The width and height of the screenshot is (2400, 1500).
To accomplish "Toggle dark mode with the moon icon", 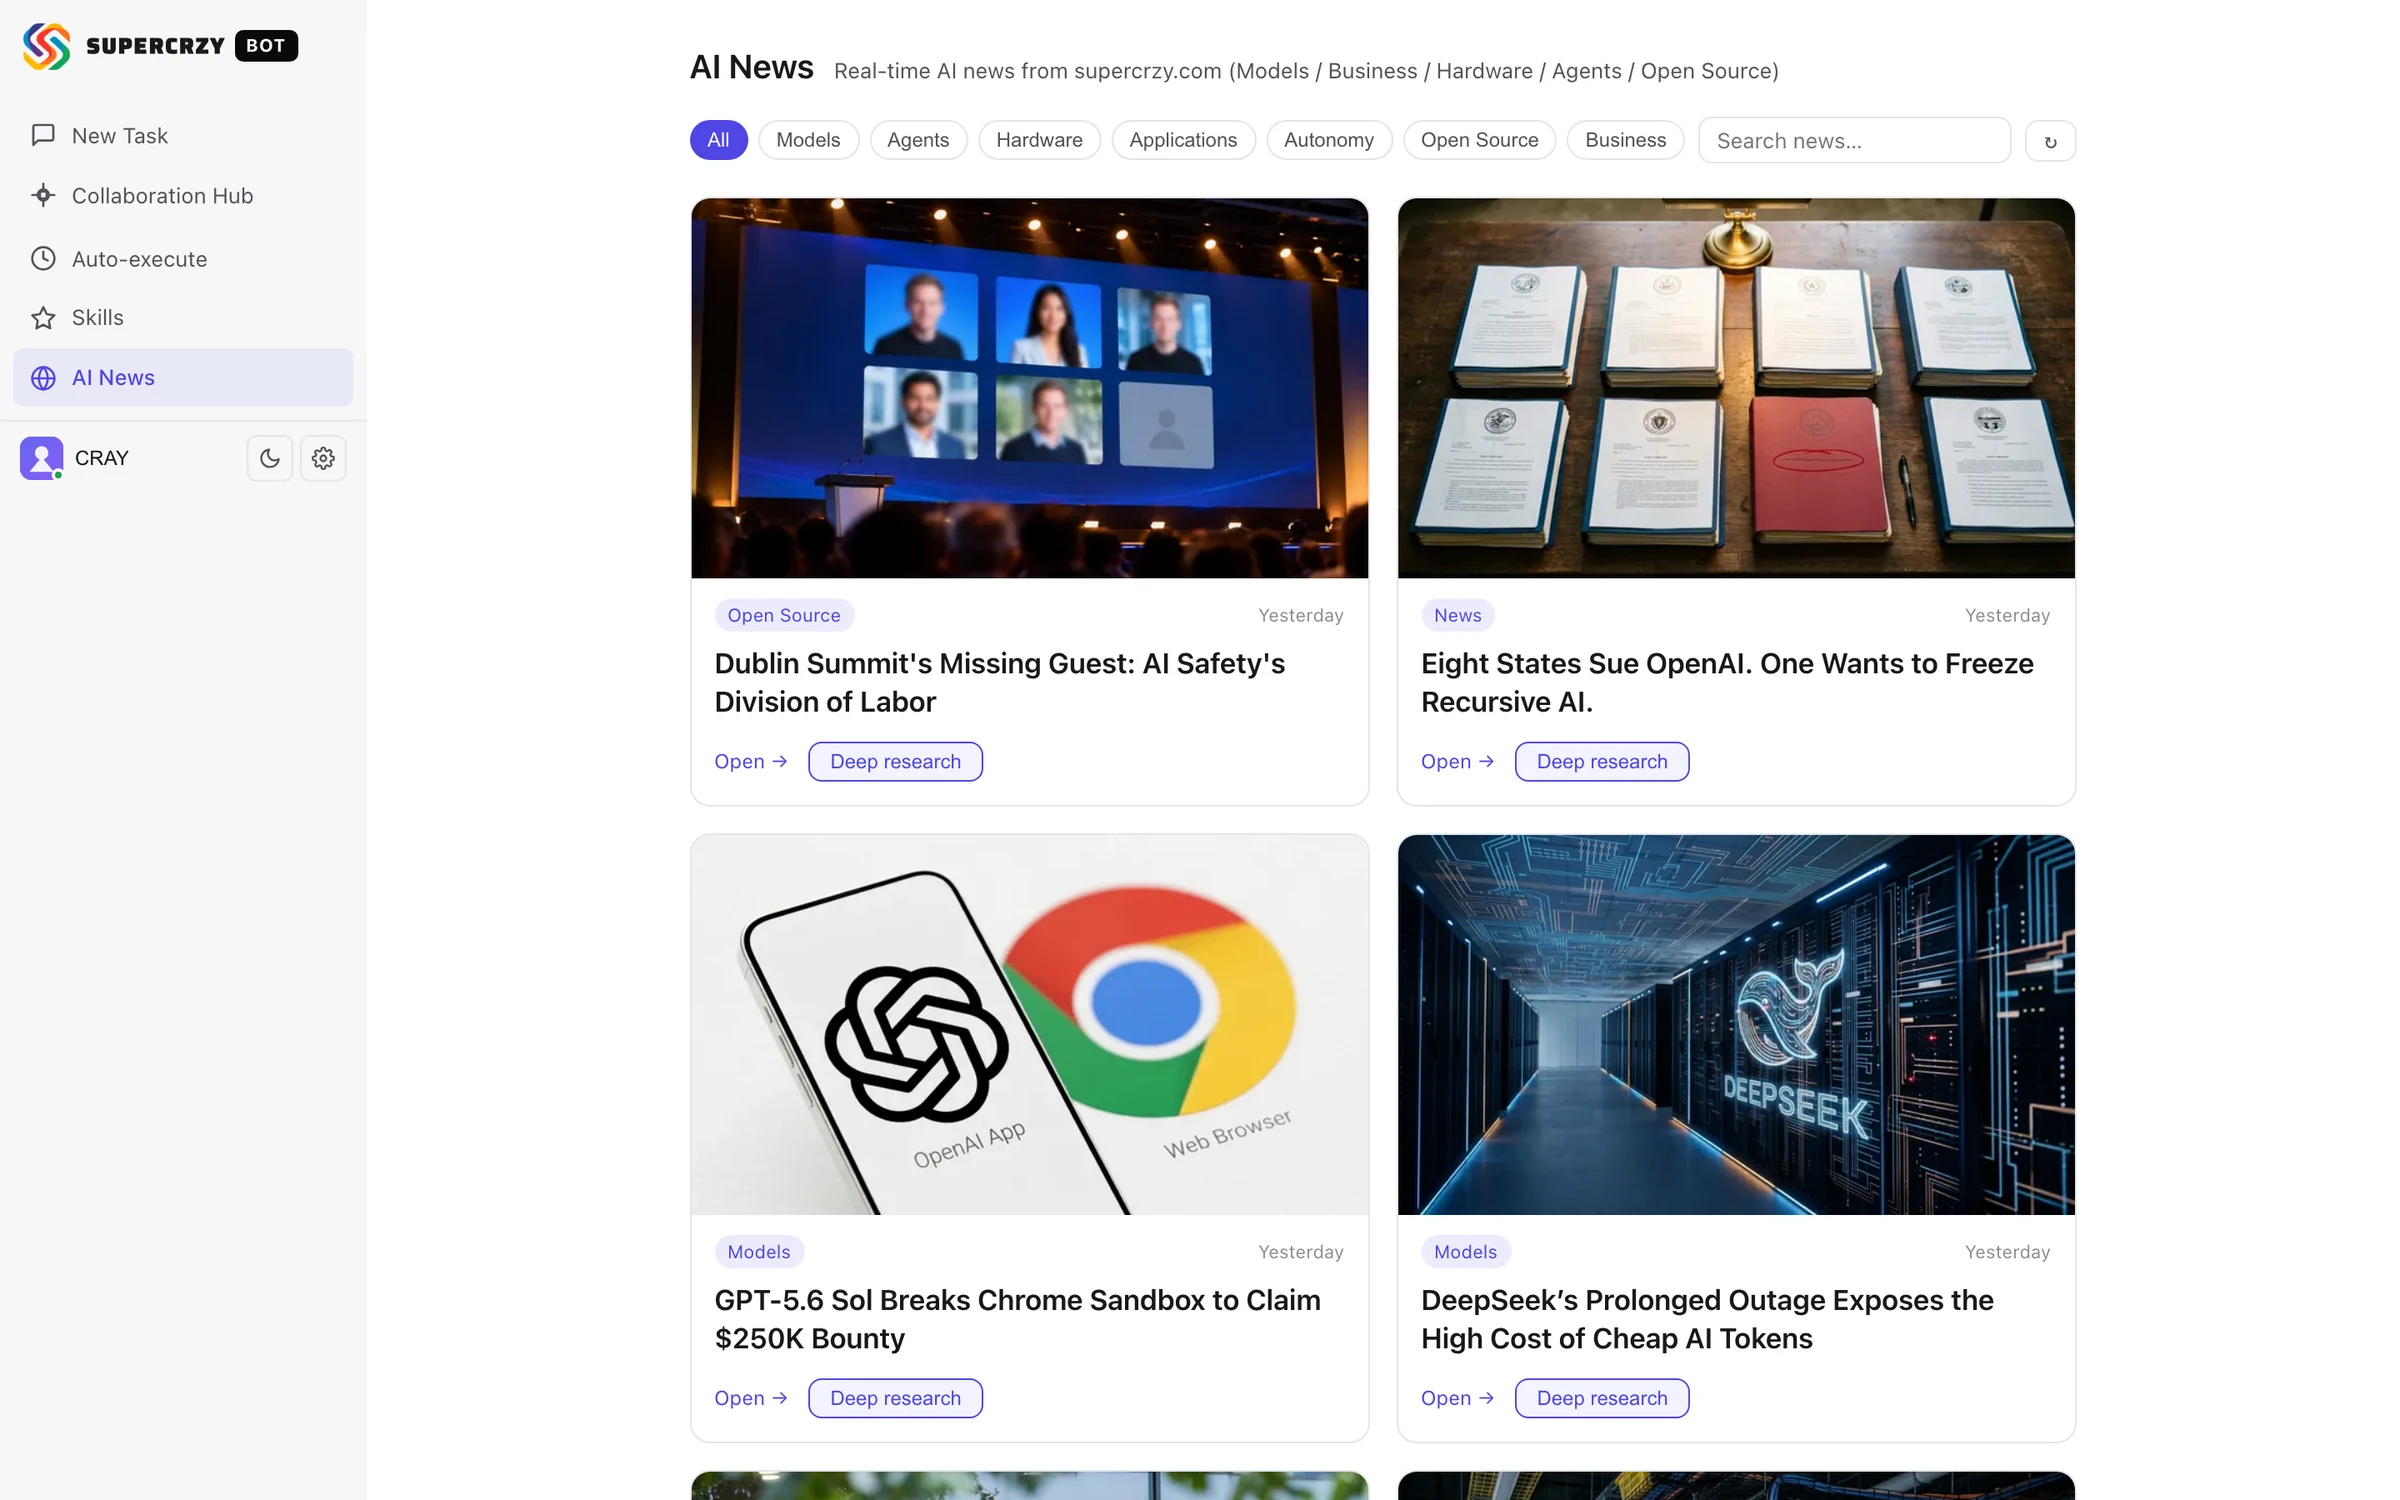I will pos(270,458).
